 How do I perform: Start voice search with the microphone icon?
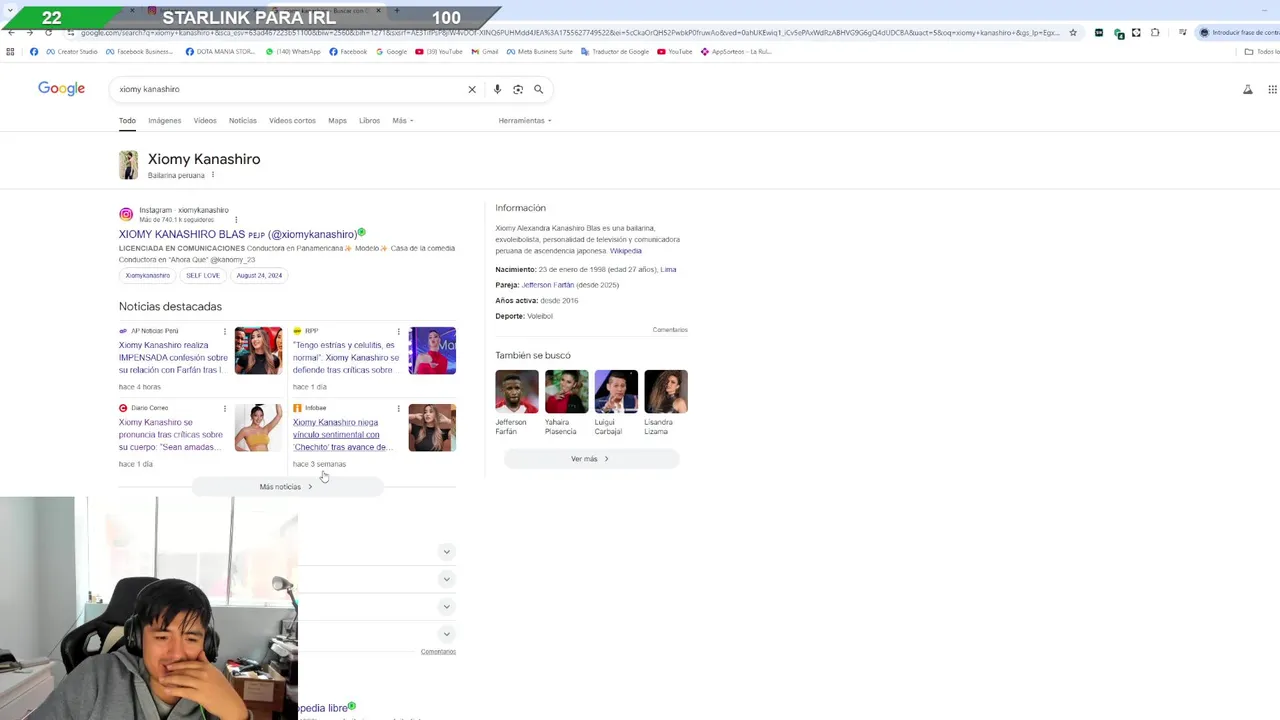point(497,89)
